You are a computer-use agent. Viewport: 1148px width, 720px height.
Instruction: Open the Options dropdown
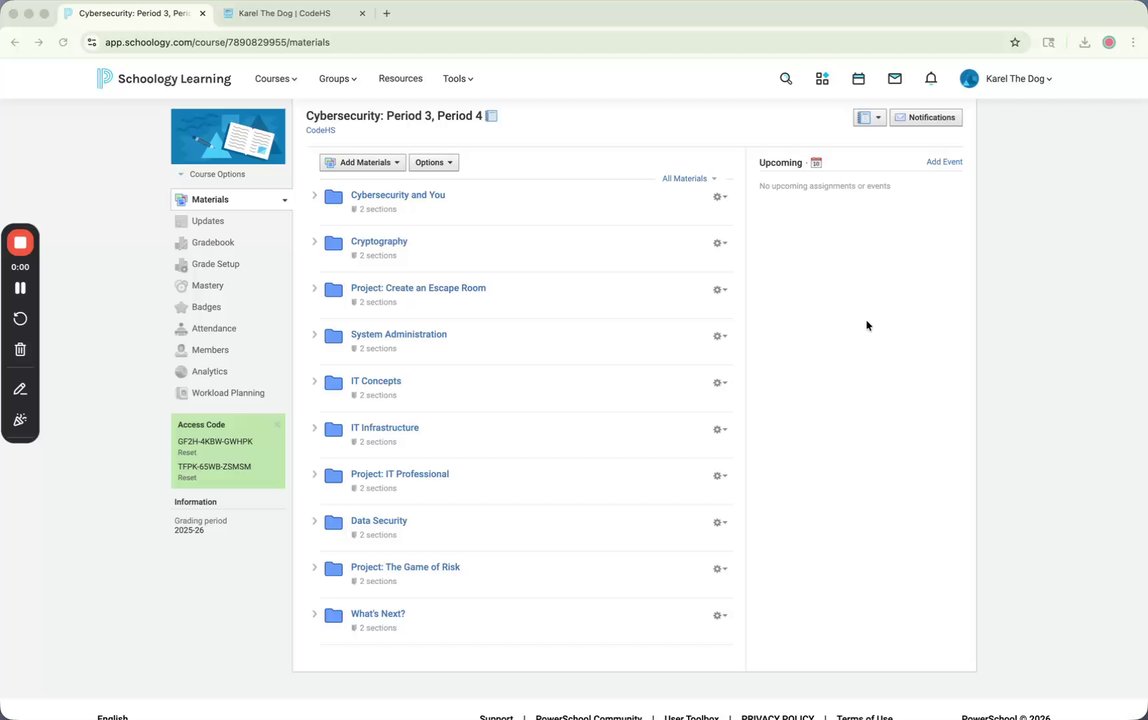click(x=434, y=162)
